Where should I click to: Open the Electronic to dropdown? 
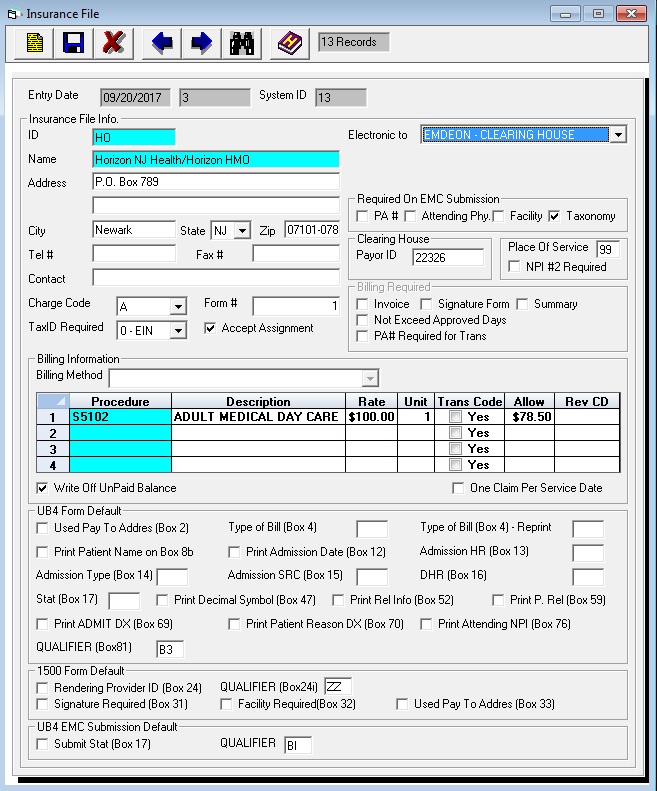[x=618, y=135]
